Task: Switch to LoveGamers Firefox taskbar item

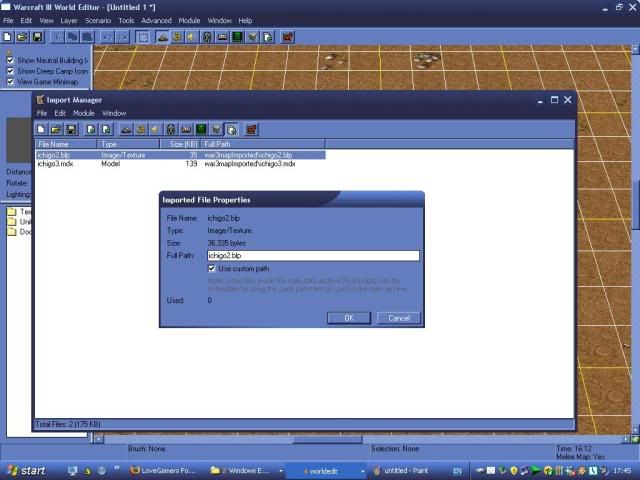Action: (163, 471)
